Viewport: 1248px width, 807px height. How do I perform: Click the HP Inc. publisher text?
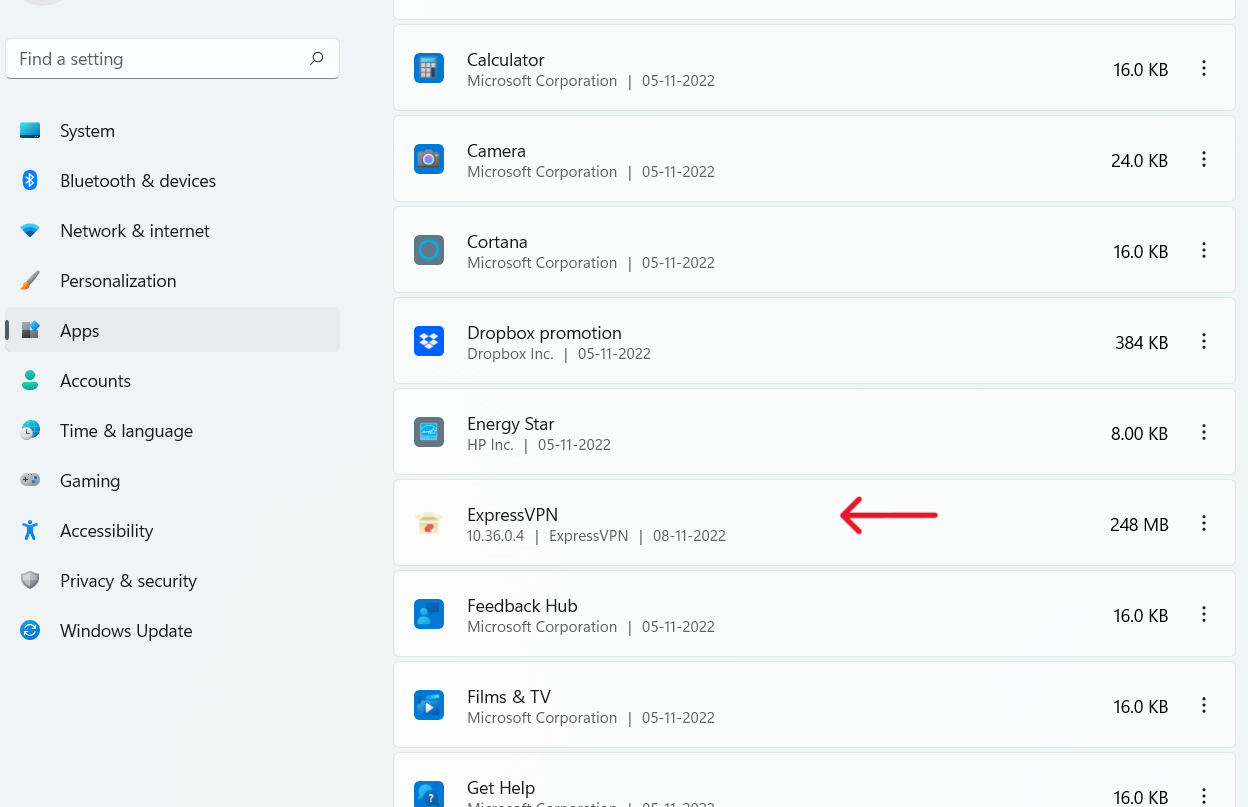point(490,445)
